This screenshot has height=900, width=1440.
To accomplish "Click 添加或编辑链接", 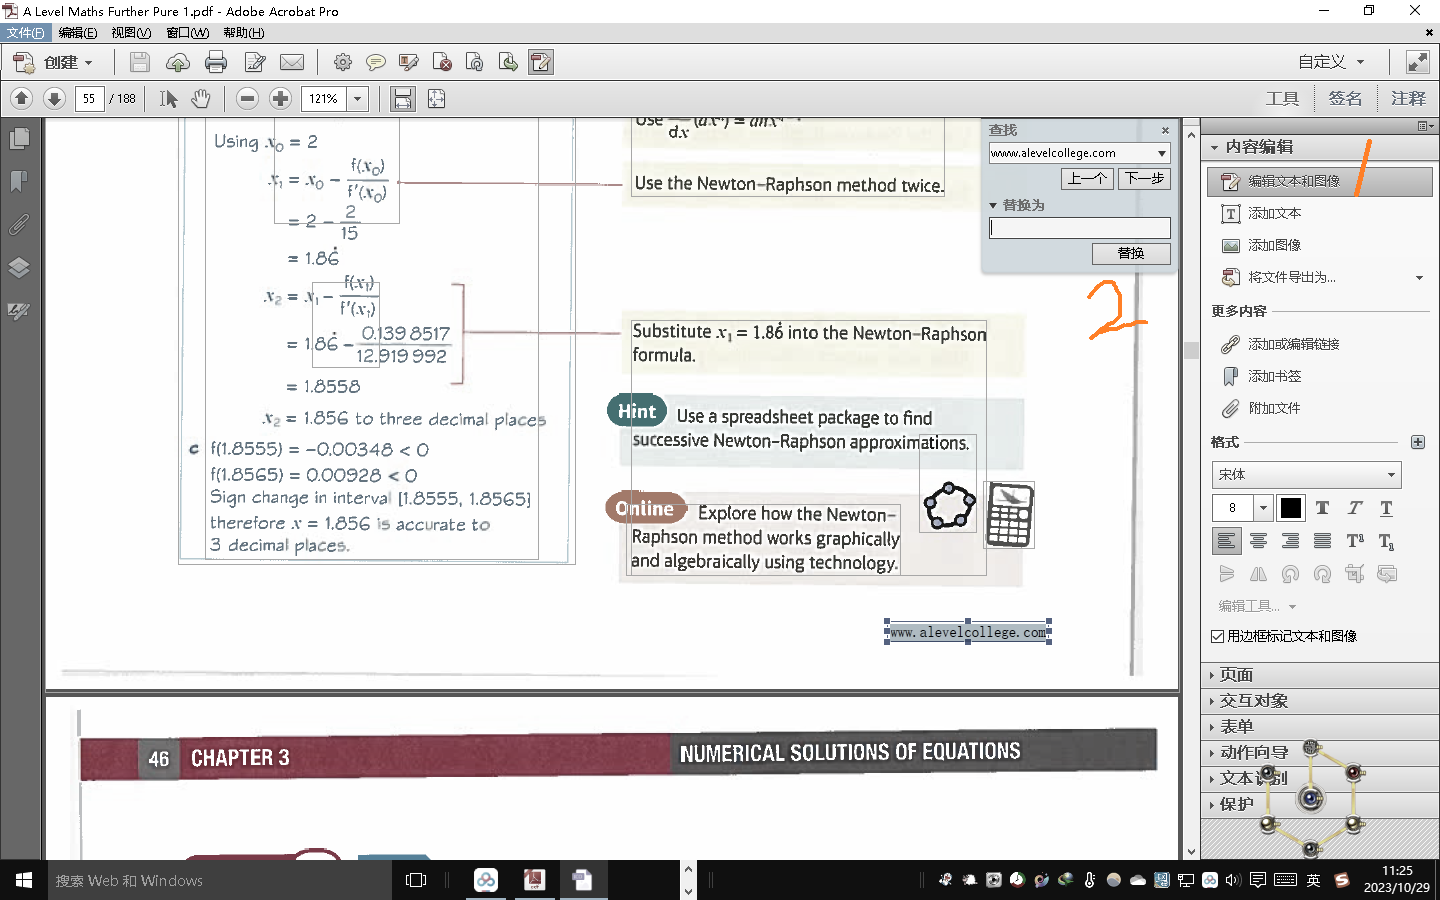I will point(1293,344).
